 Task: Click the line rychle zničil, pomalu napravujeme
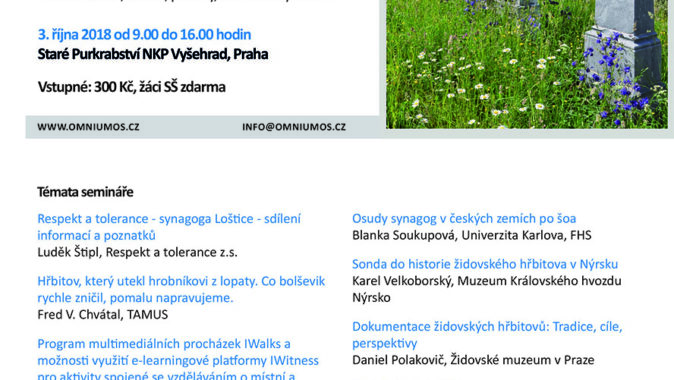click(135, 298)
